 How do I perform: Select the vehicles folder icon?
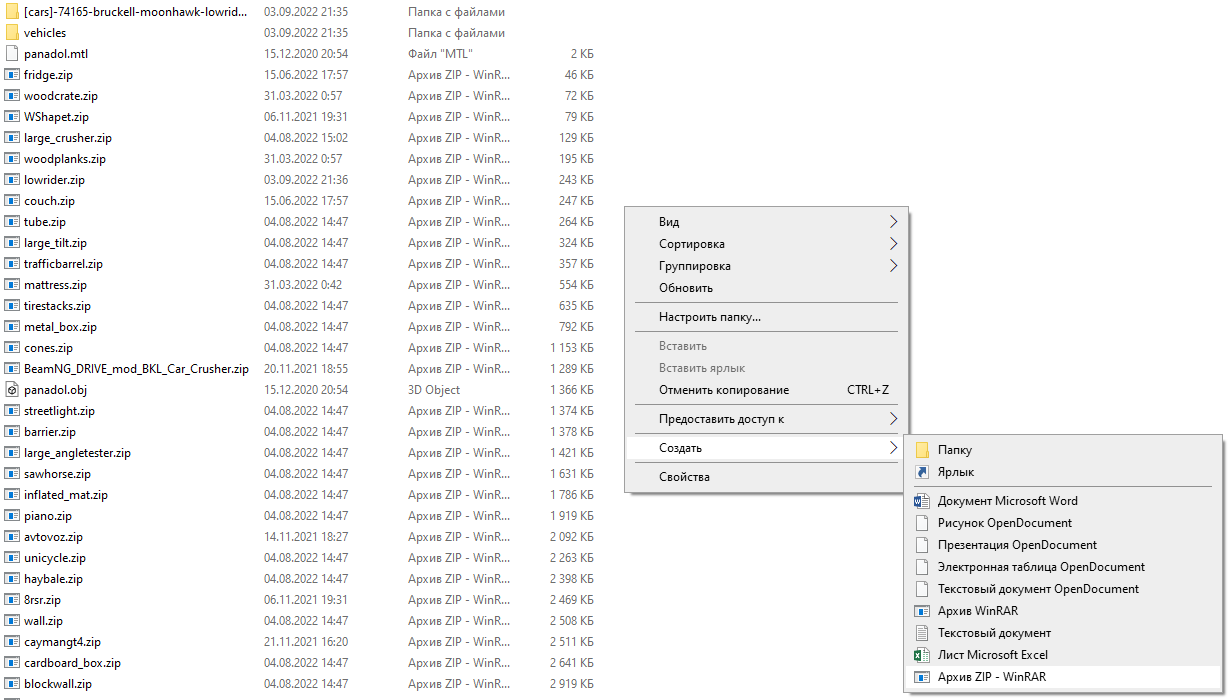pyautogui.click(x=12, y=33)
